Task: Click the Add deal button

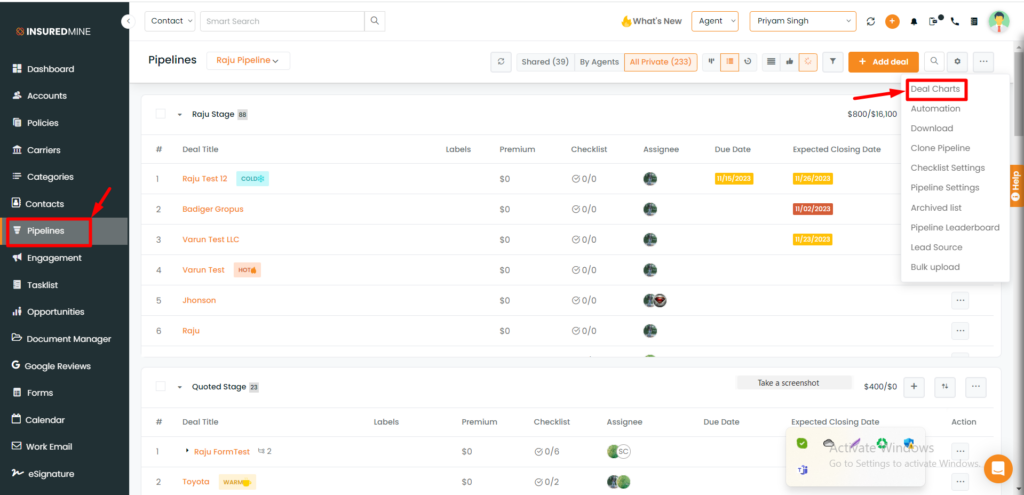Action: 884,61
